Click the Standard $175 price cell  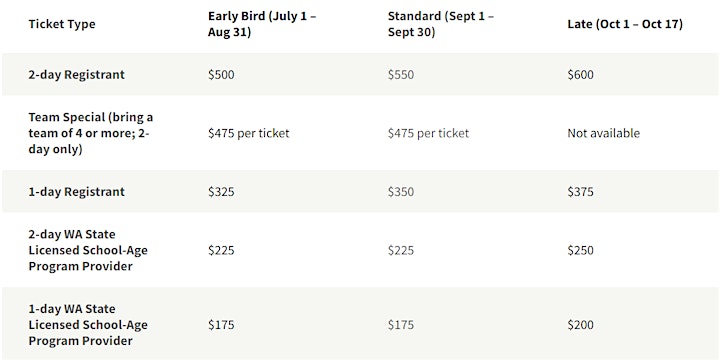pos(401,325)
